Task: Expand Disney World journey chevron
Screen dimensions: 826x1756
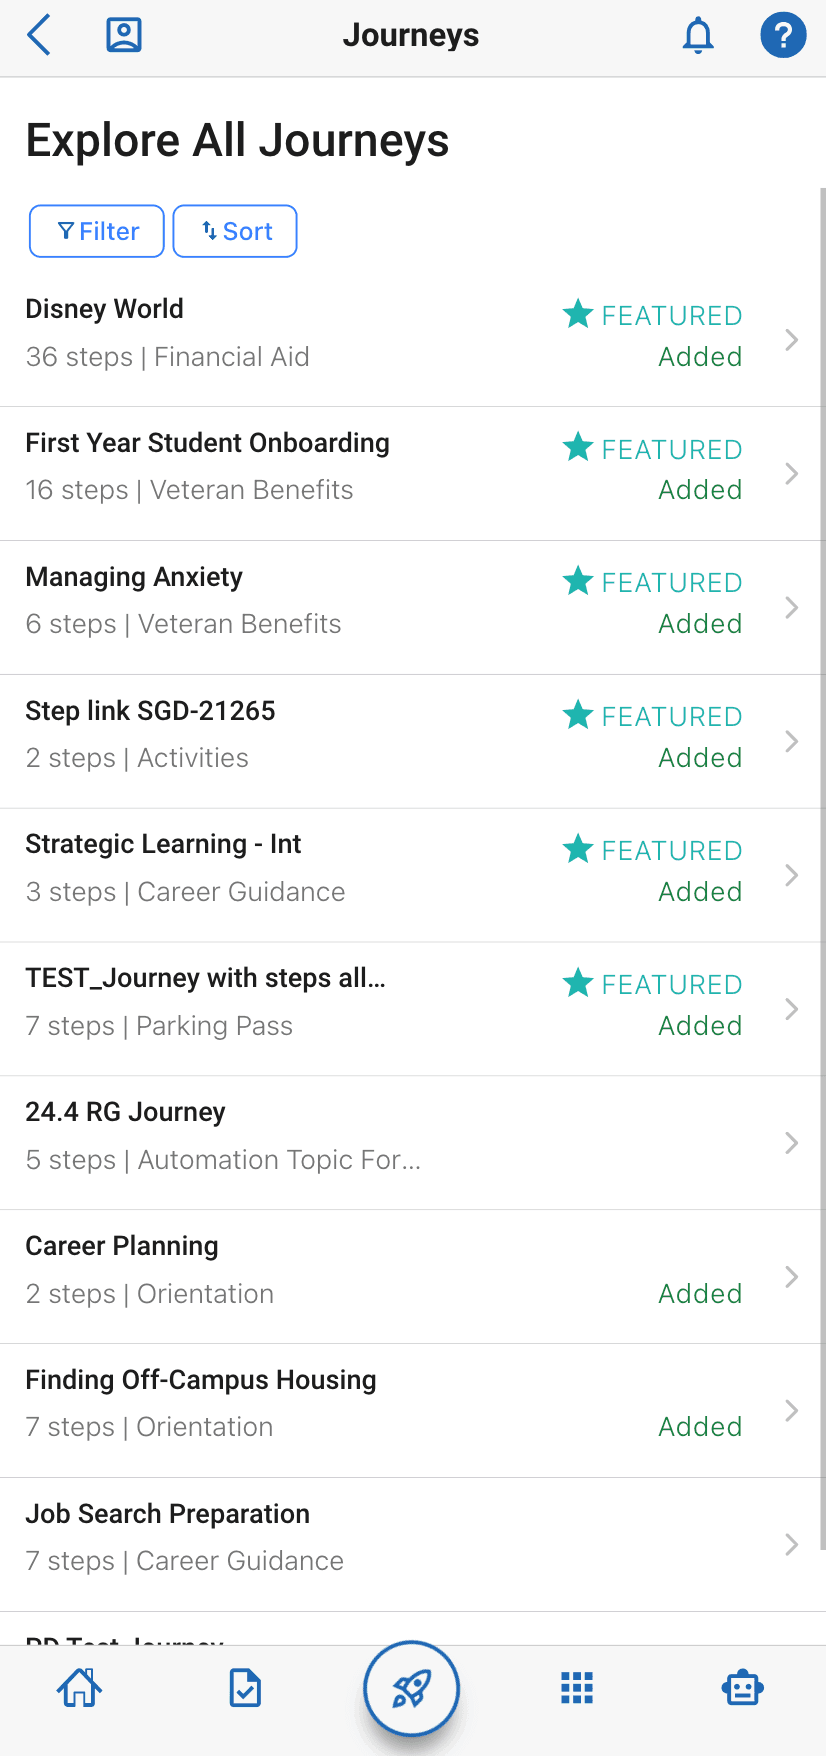Action: [x=791, y=340]
